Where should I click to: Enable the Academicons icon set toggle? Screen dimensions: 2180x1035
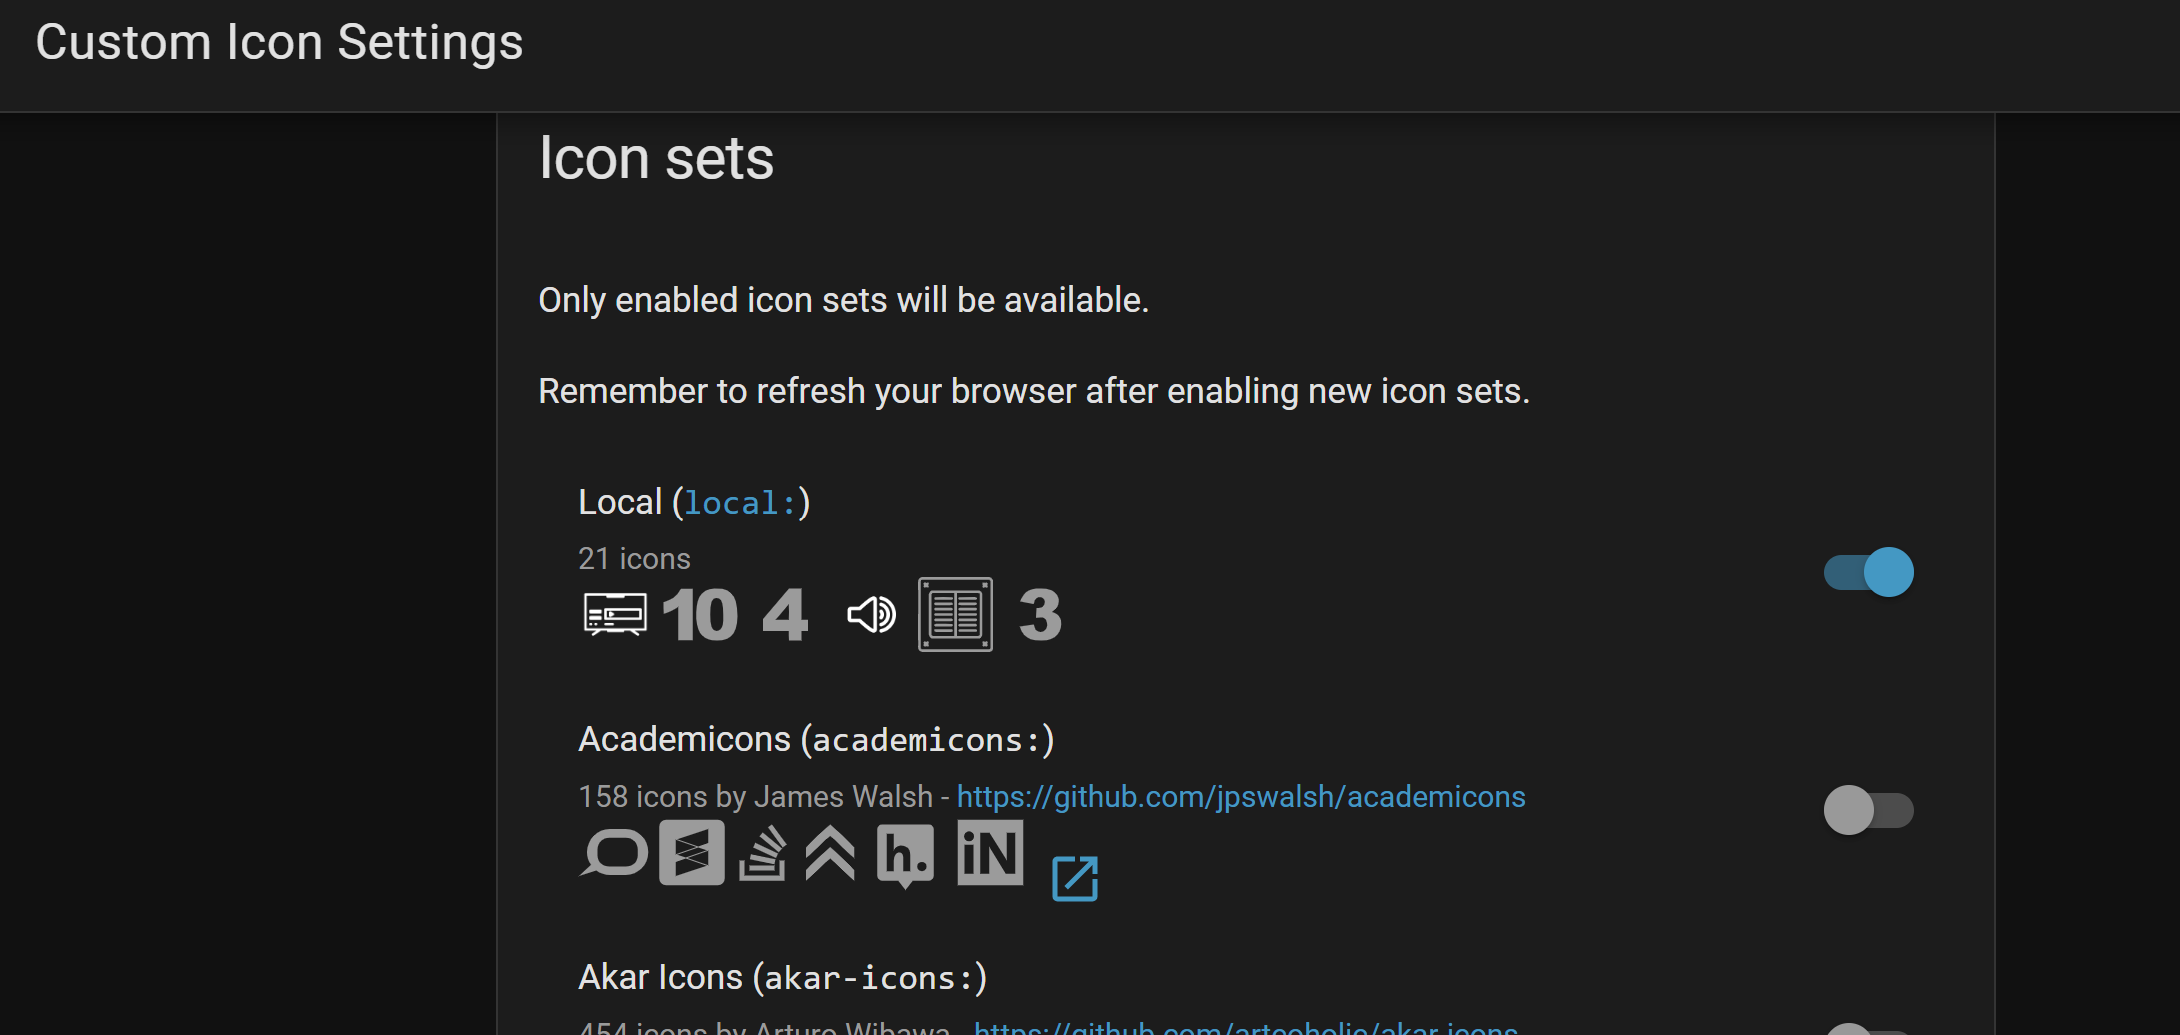(1868, 810)
